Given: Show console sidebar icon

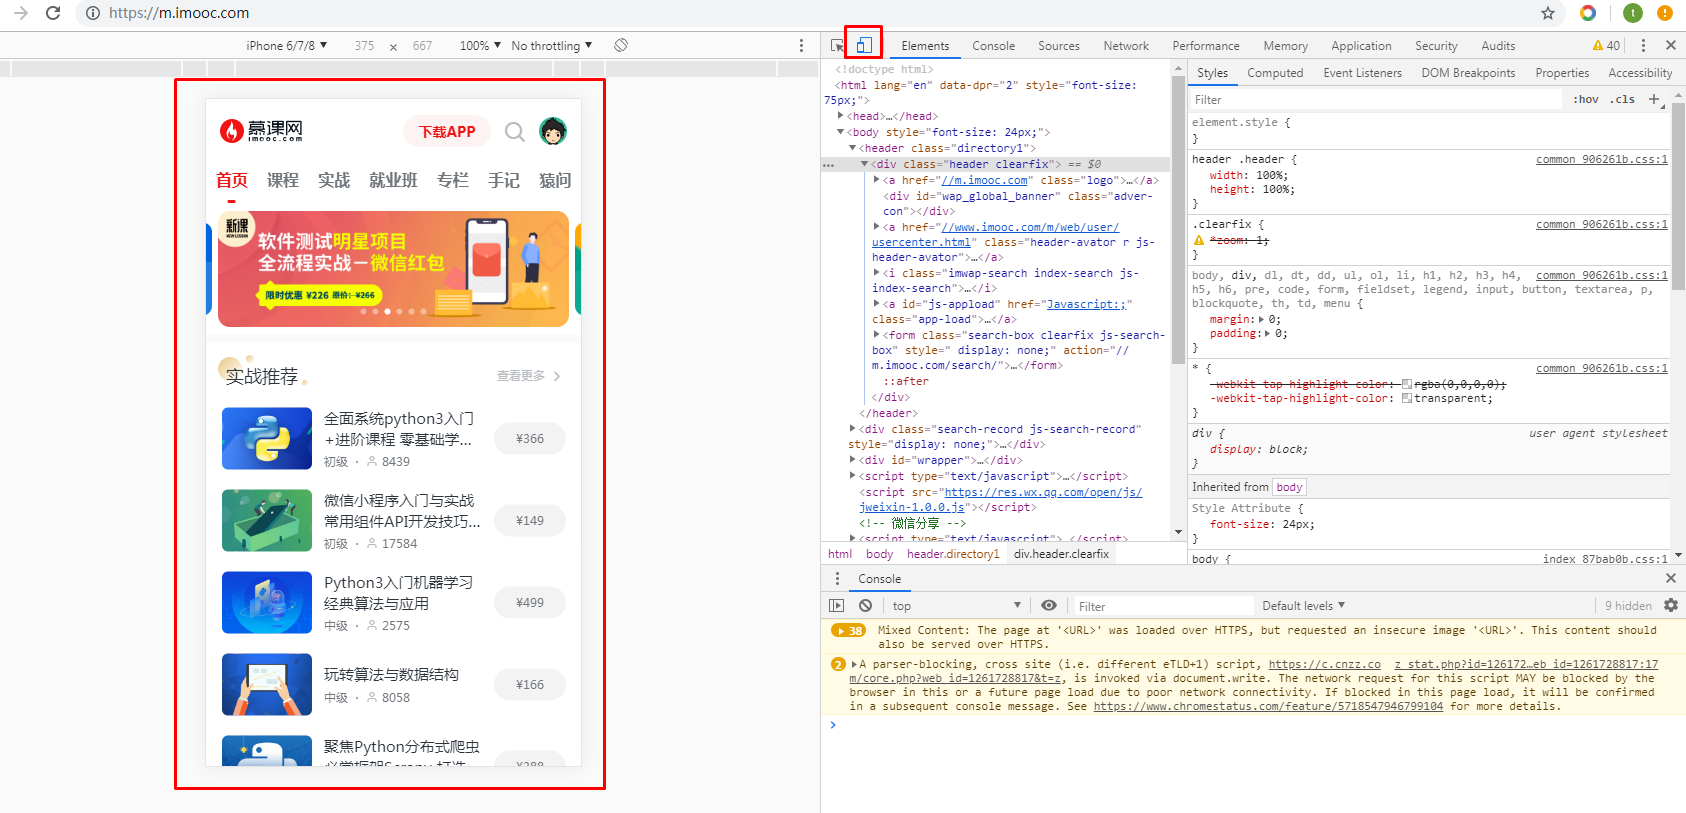Looking at the screenshot, I should pos(837,606).
